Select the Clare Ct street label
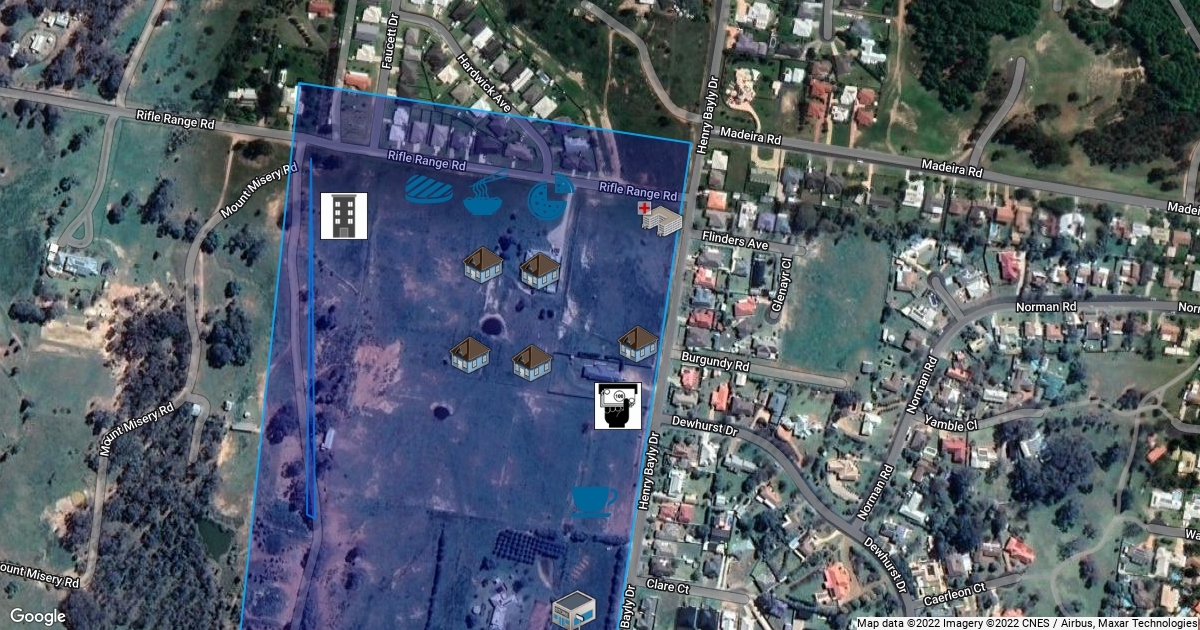This screenshot has width=1200, height=630. coord(668,588)
